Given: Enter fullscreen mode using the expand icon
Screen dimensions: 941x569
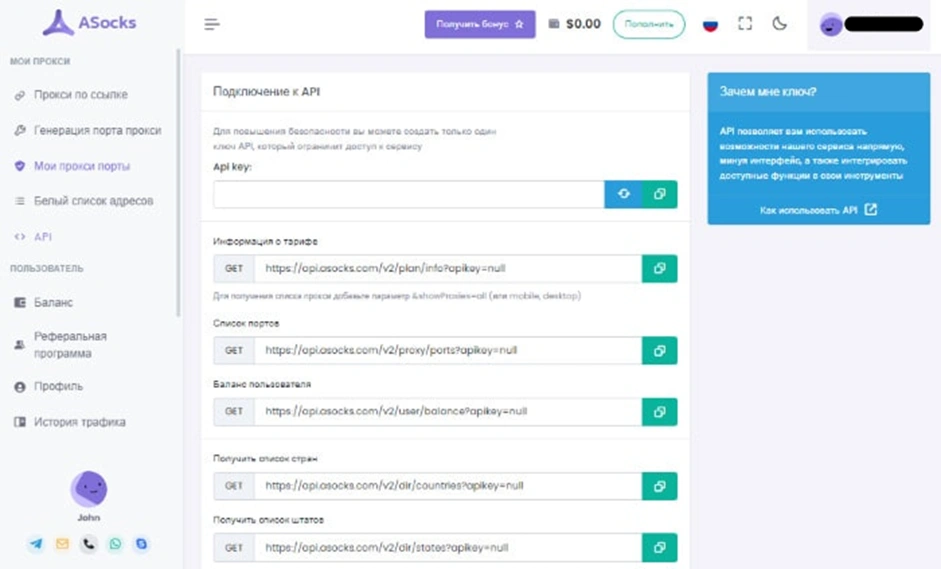Looking at the screenshot, I should pyautogui.click(x=745, y=24).
